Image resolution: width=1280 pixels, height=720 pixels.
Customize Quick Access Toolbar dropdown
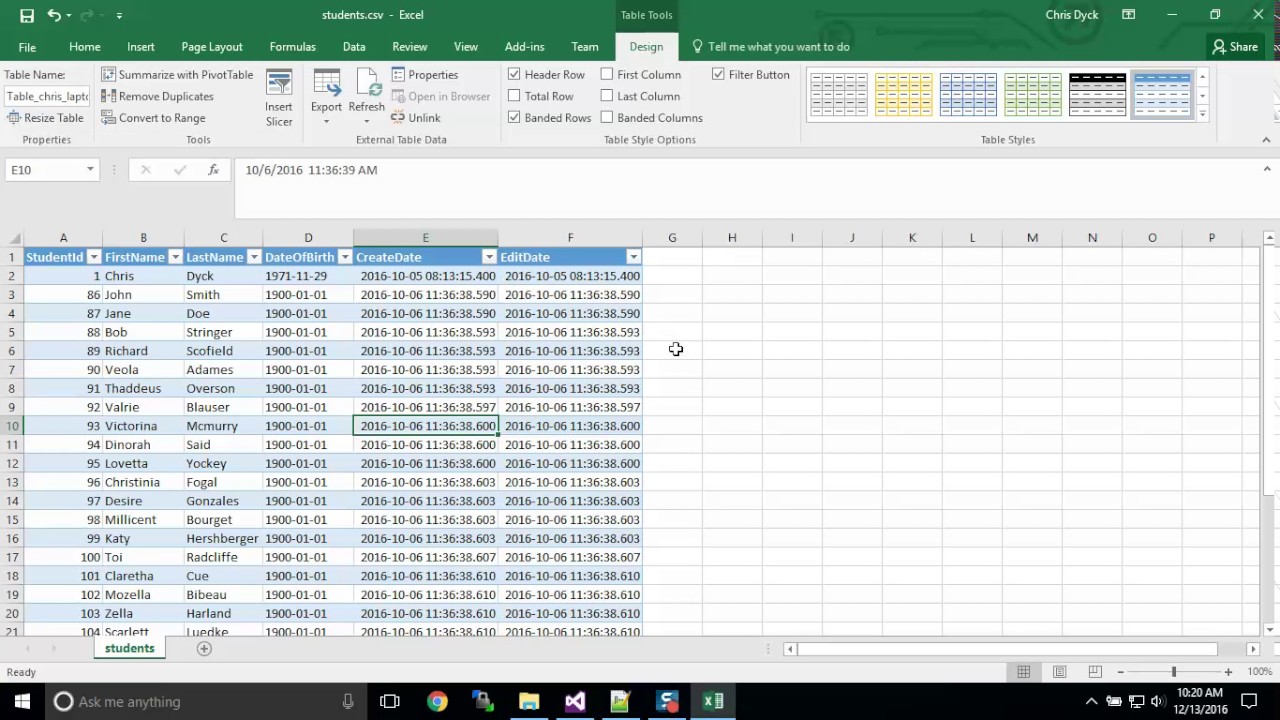click(119, 15)
